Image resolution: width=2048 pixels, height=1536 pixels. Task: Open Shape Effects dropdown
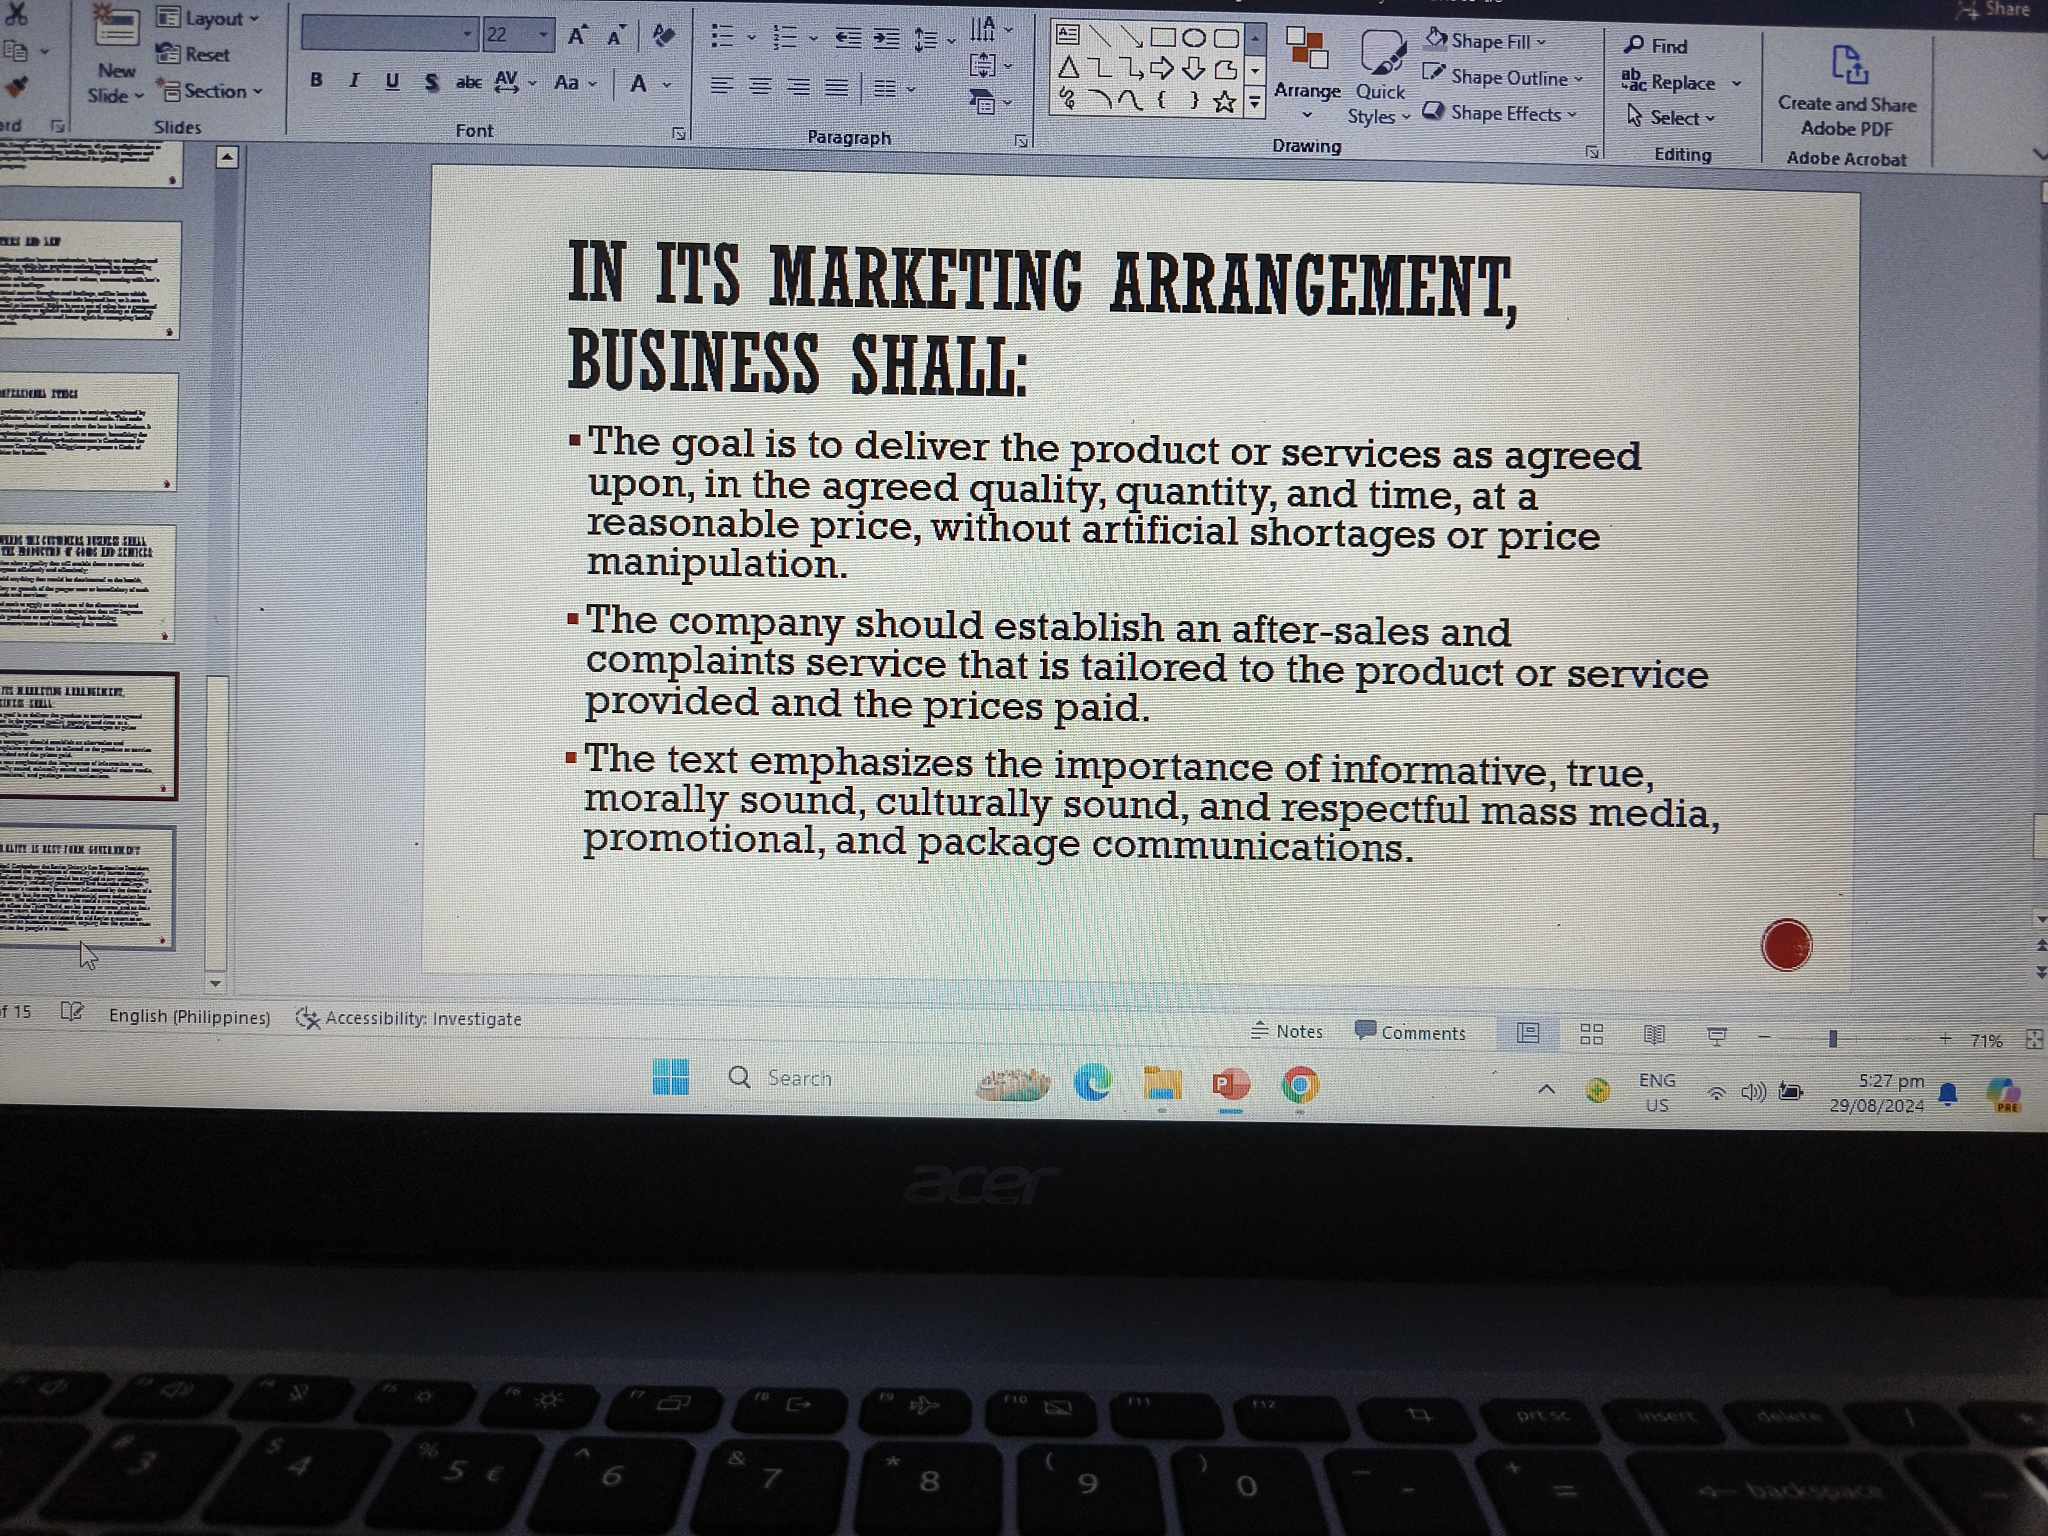pos(1500,113)
